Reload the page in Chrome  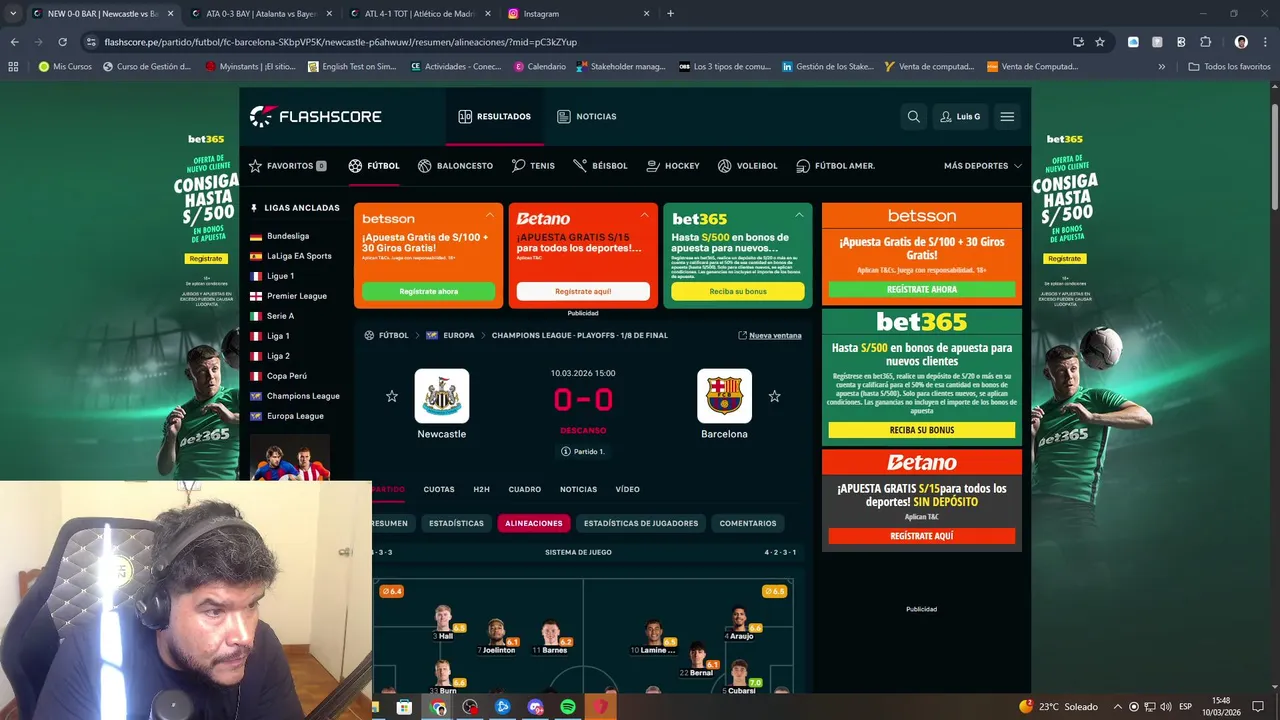coord(62,42)
